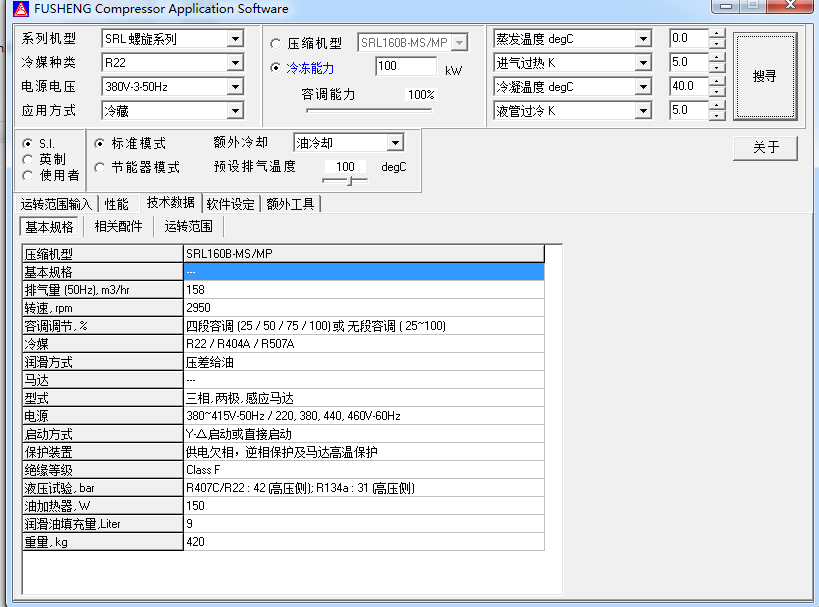Select the 节能器模式 radio button
The height and width of the screenshot is (607, 819).
tap(99, 167)
